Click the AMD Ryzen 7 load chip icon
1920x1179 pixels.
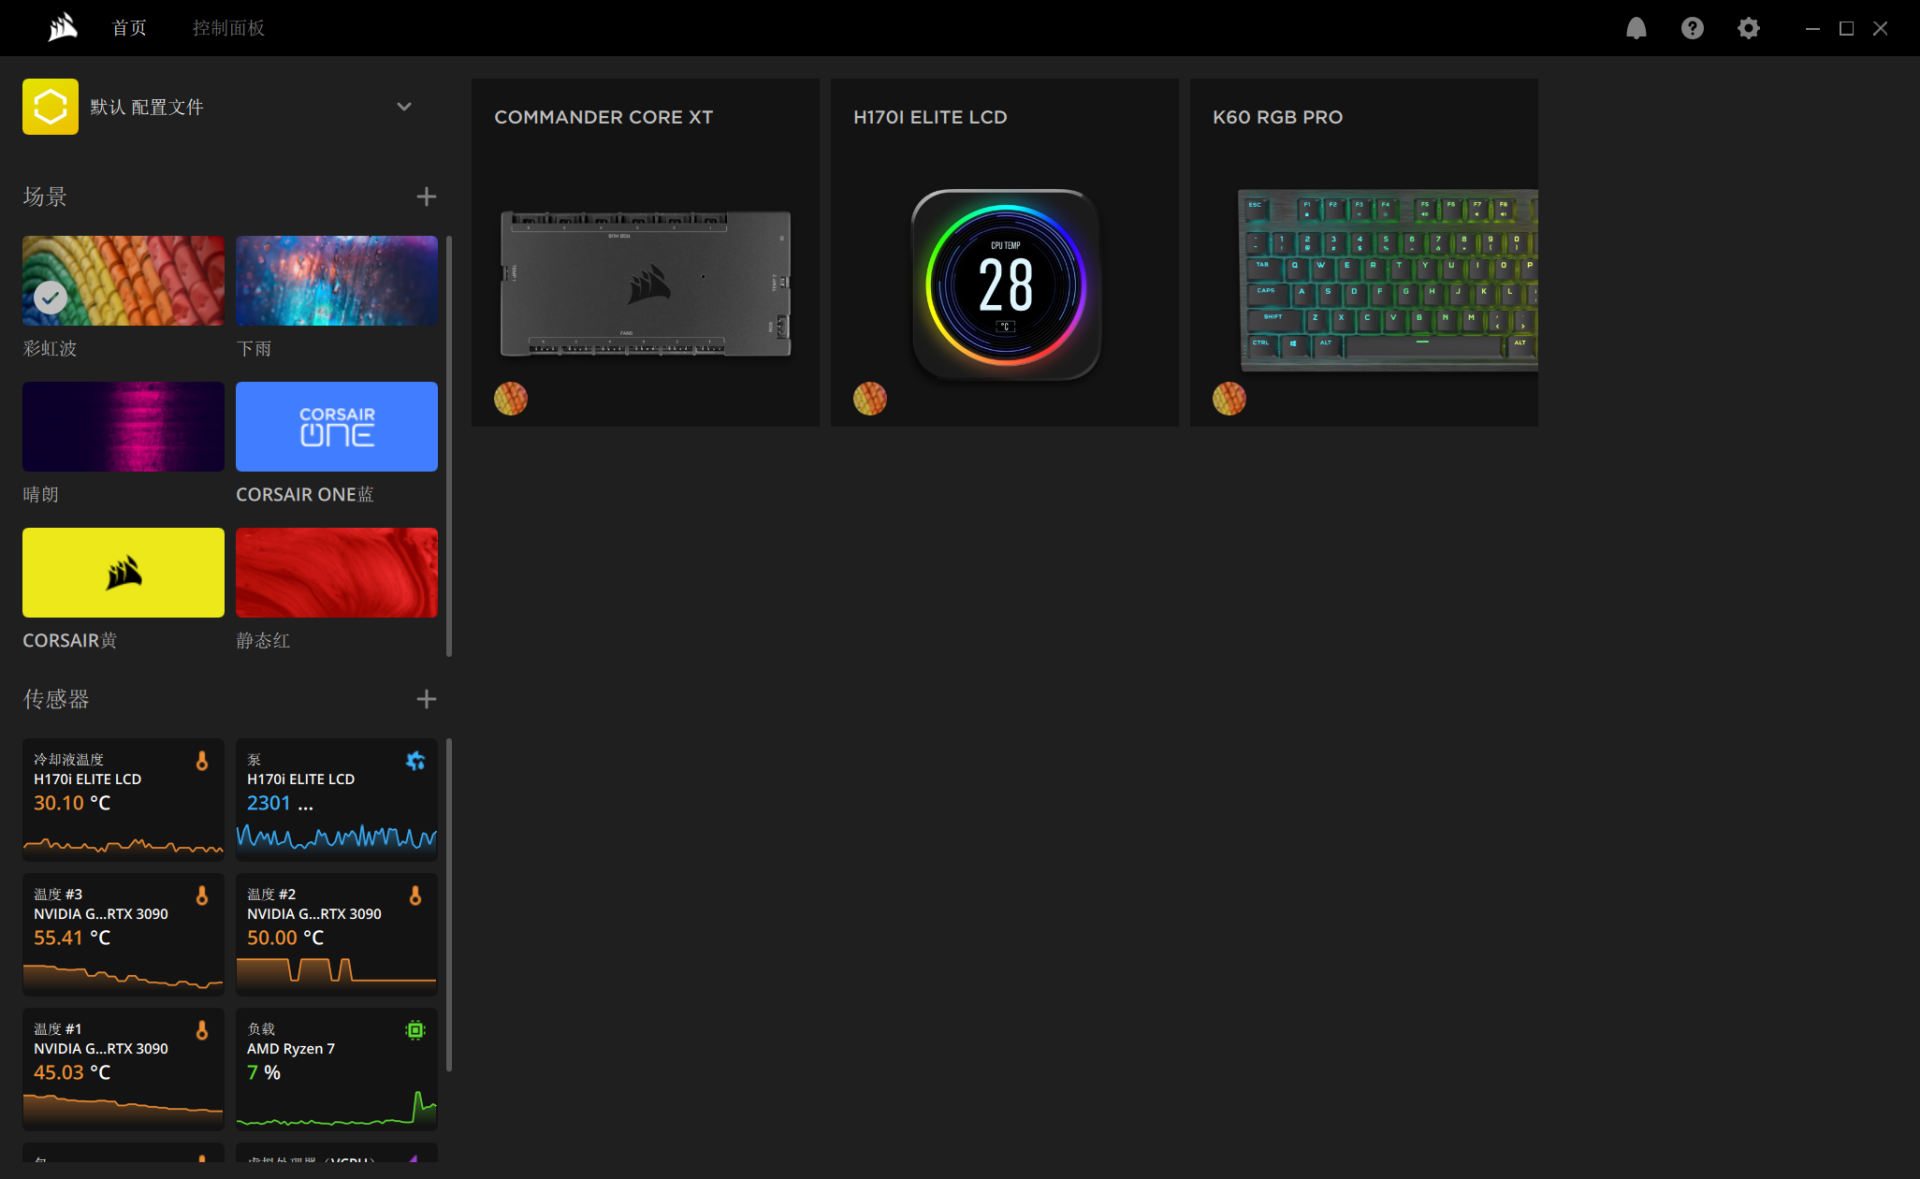click(415, 1030)
